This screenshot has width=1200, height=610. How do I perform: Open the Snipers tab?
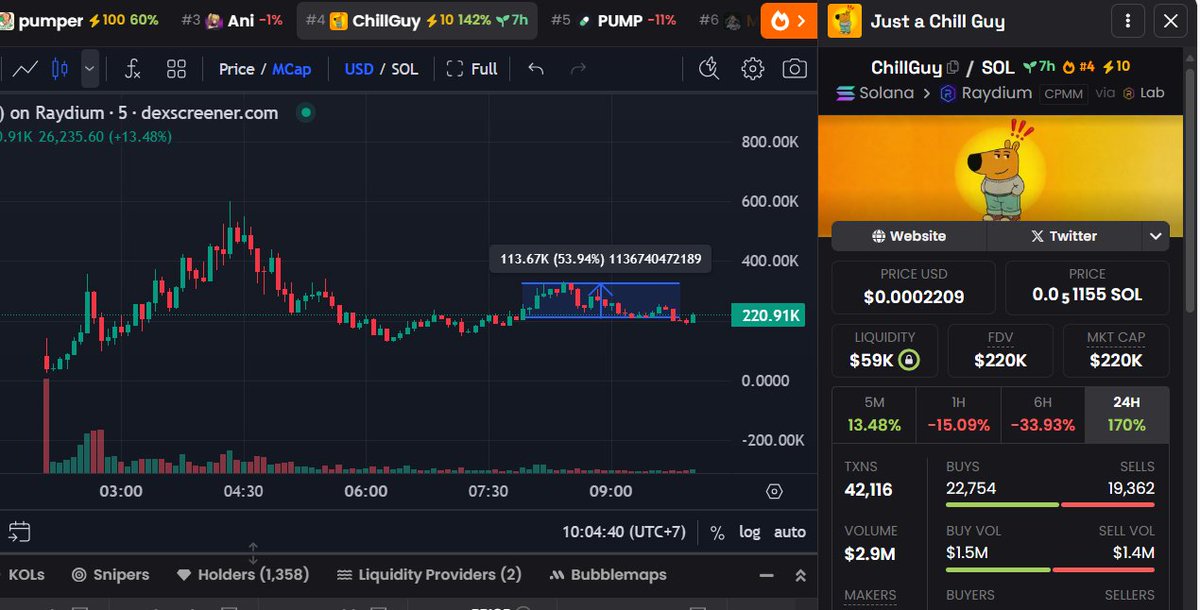110,575
